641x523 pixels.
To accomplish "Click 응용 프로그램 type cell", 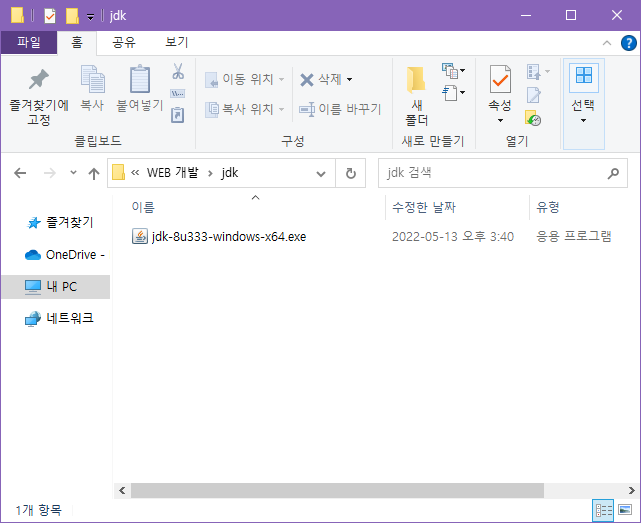I will pyautogui.click(x=574, y=236).
